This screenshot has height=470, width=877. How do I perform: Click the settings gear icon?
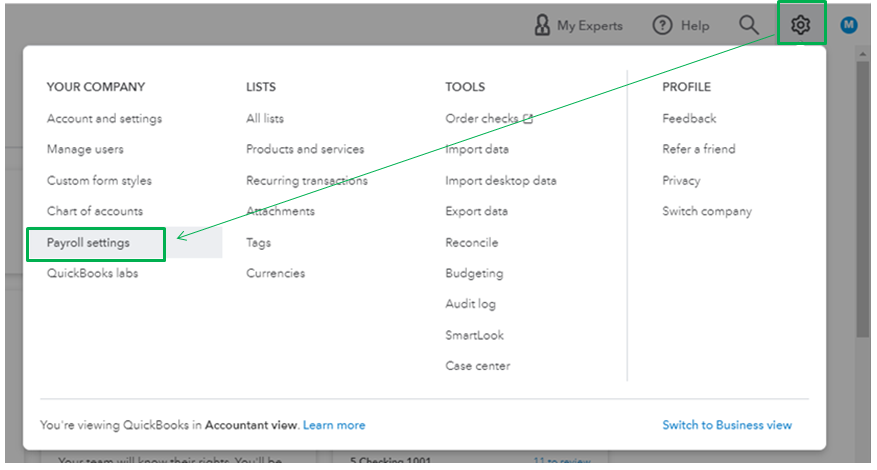[800, 25]
